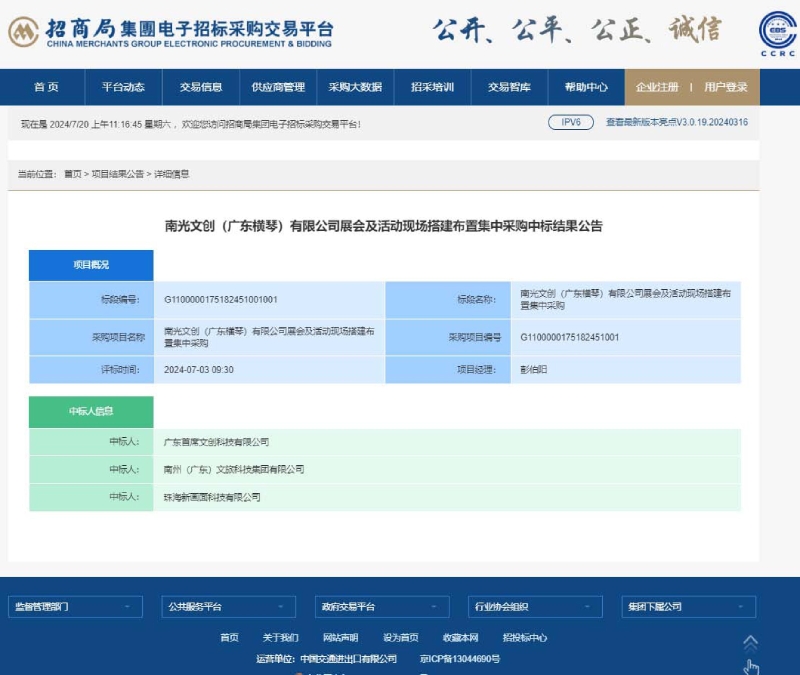
Task: Click the 京ICP备13044690号 filing link
Action: click(x=460, y=659)
